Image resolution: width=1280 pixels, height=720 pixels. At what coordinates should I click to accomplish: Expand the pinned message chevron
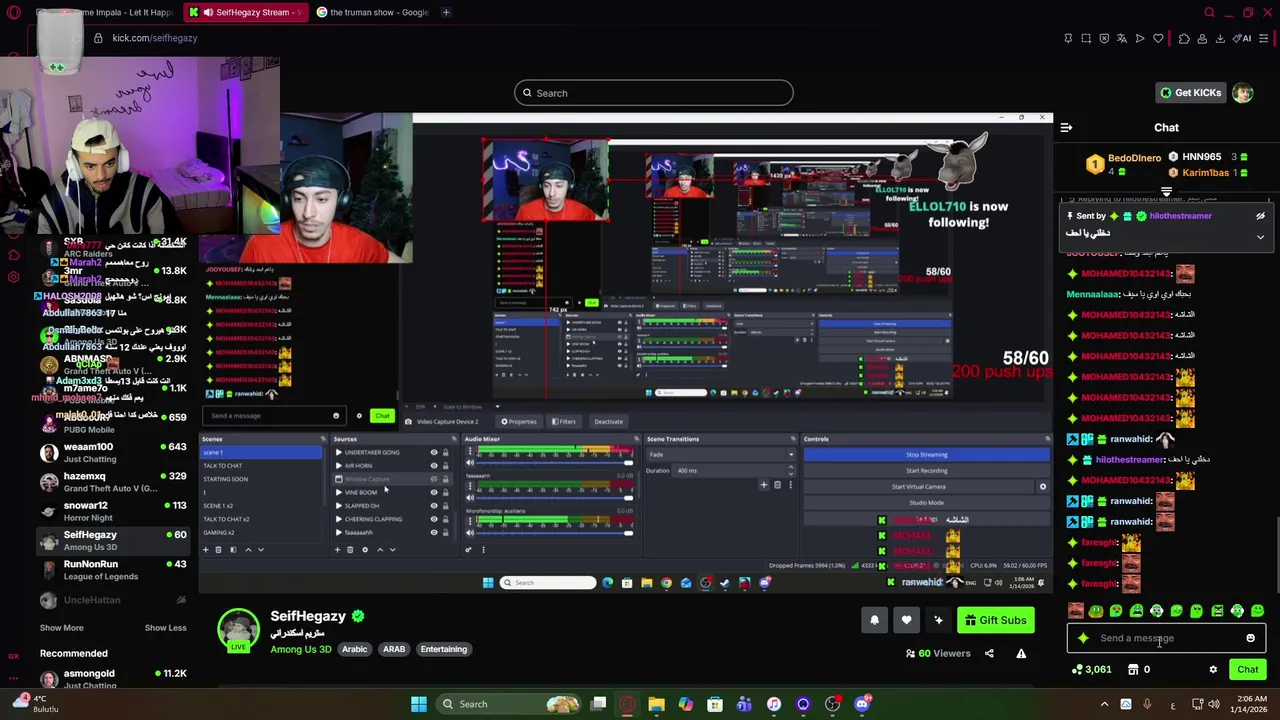pyautogui.click(x=1260, y=237)
